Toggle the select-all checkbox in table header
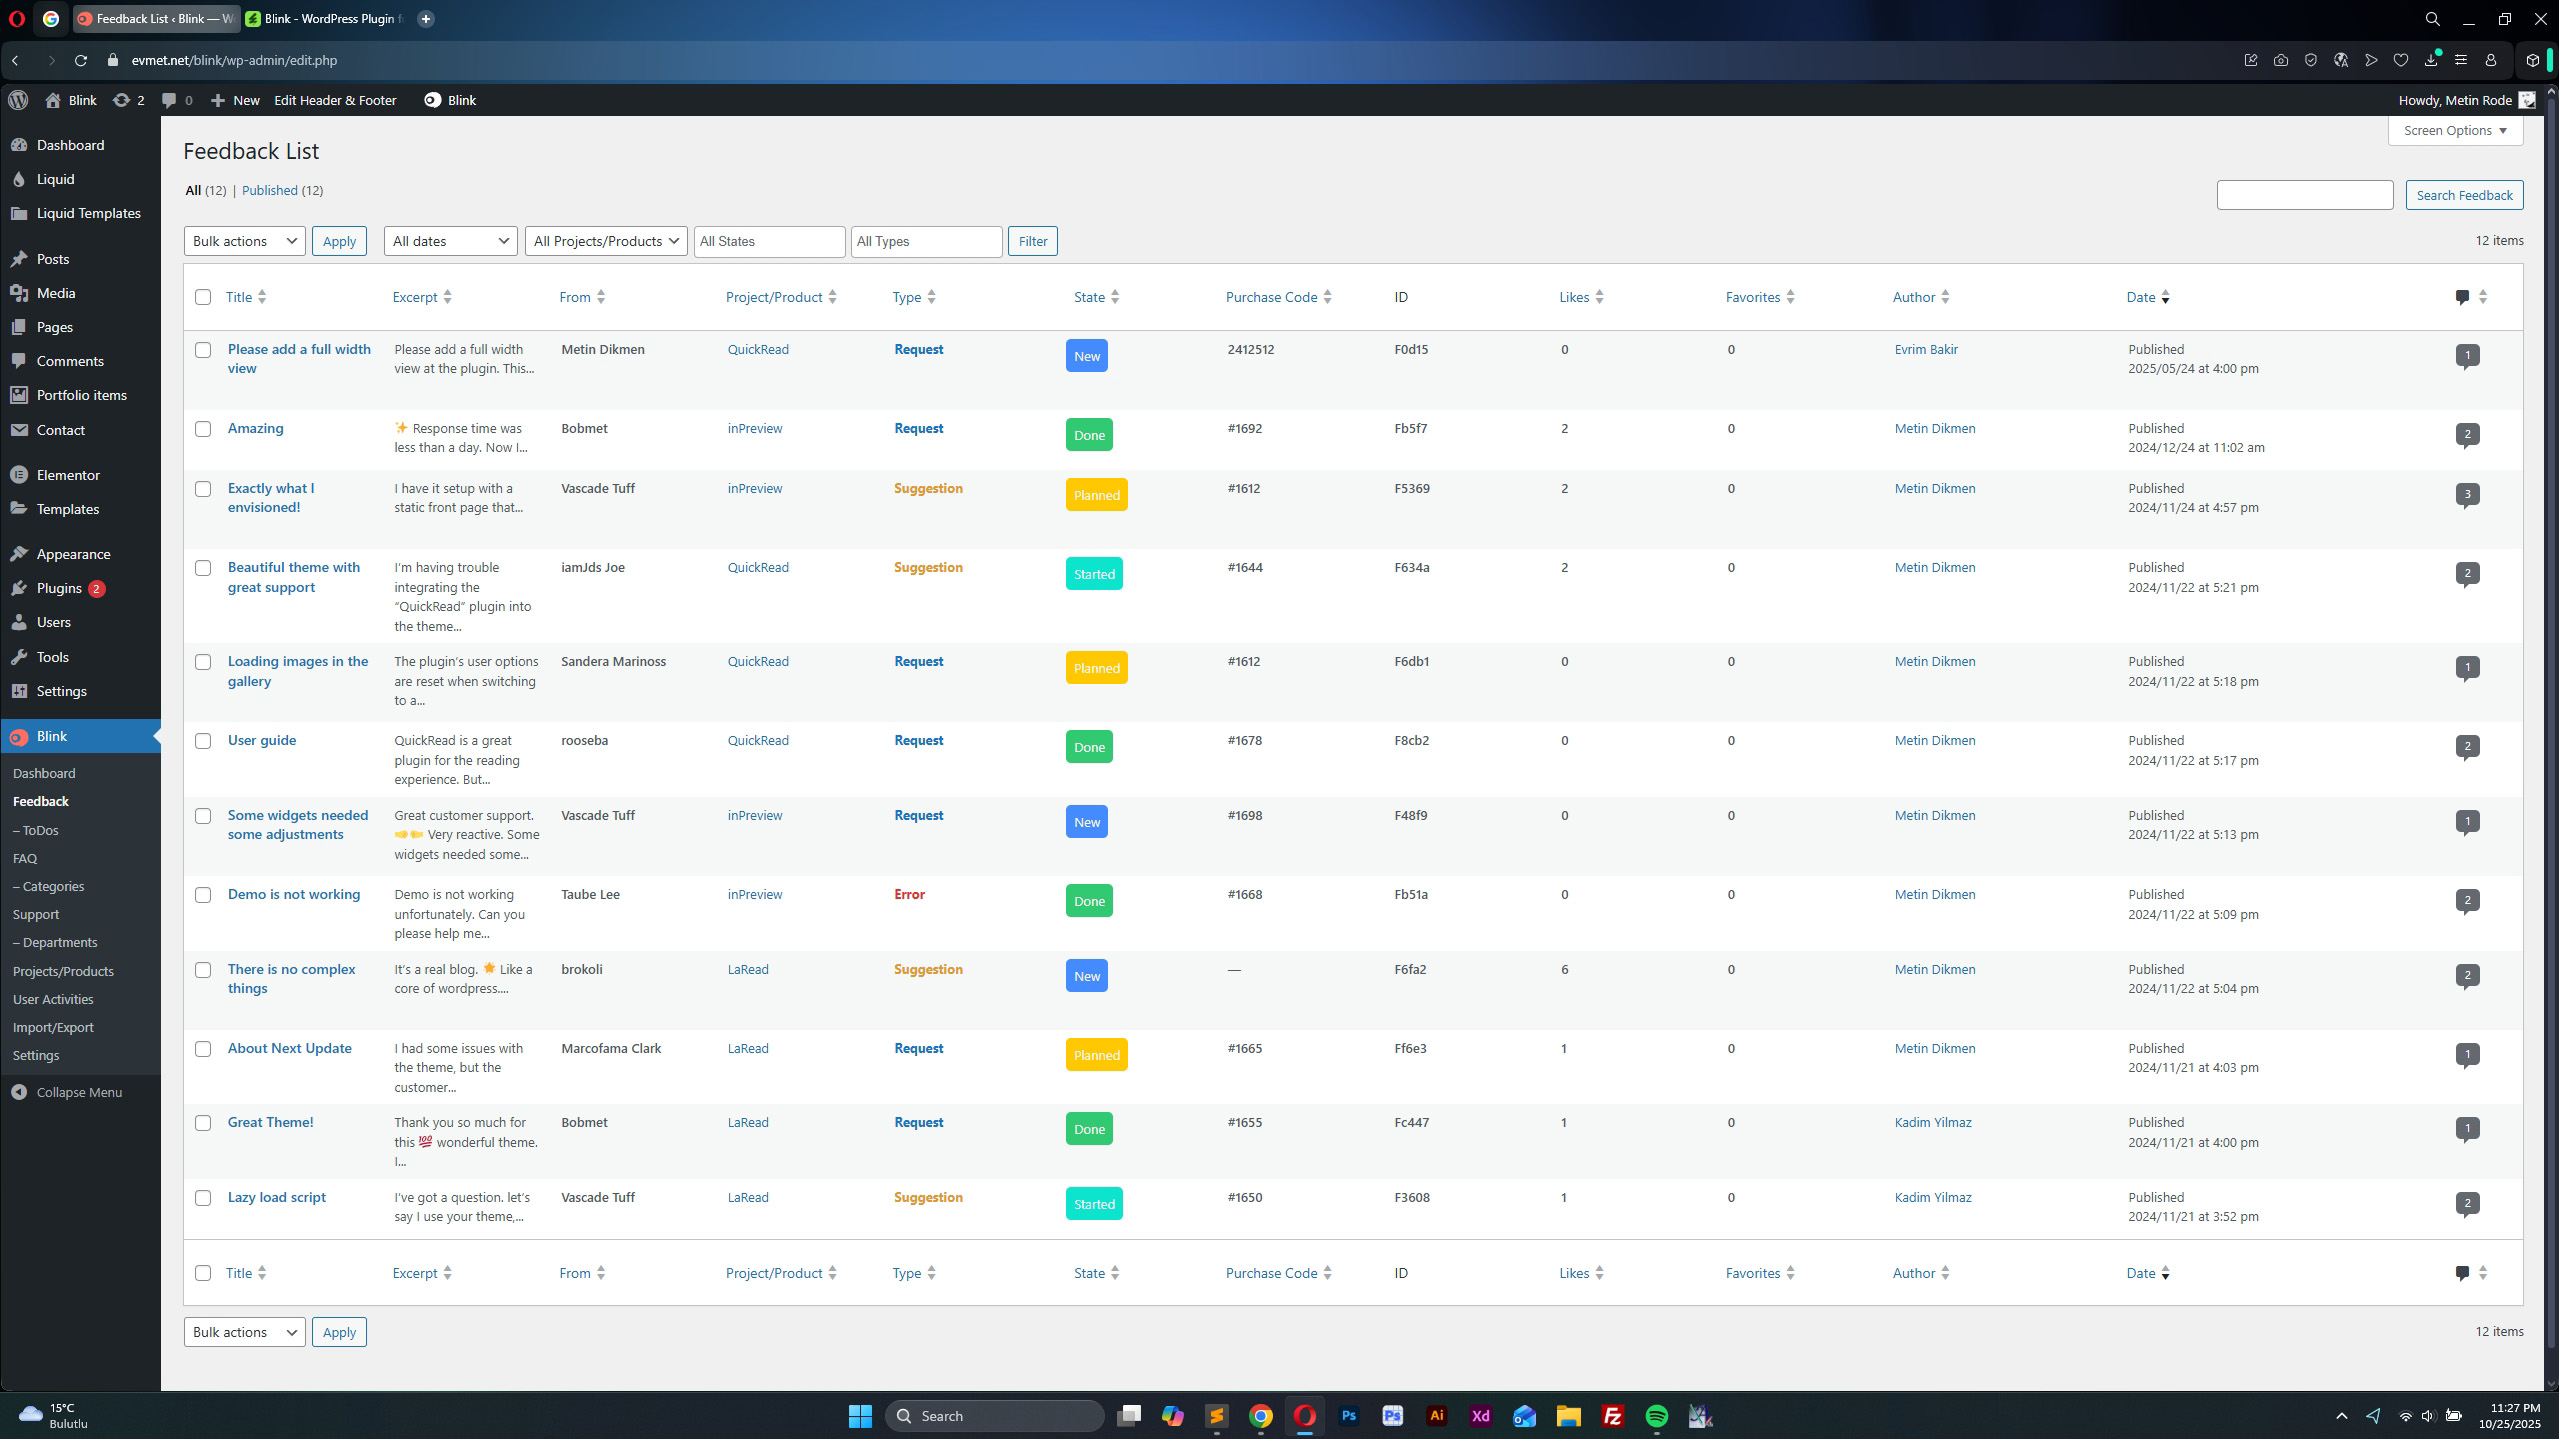2559x1439 pixels. point(203,297)
